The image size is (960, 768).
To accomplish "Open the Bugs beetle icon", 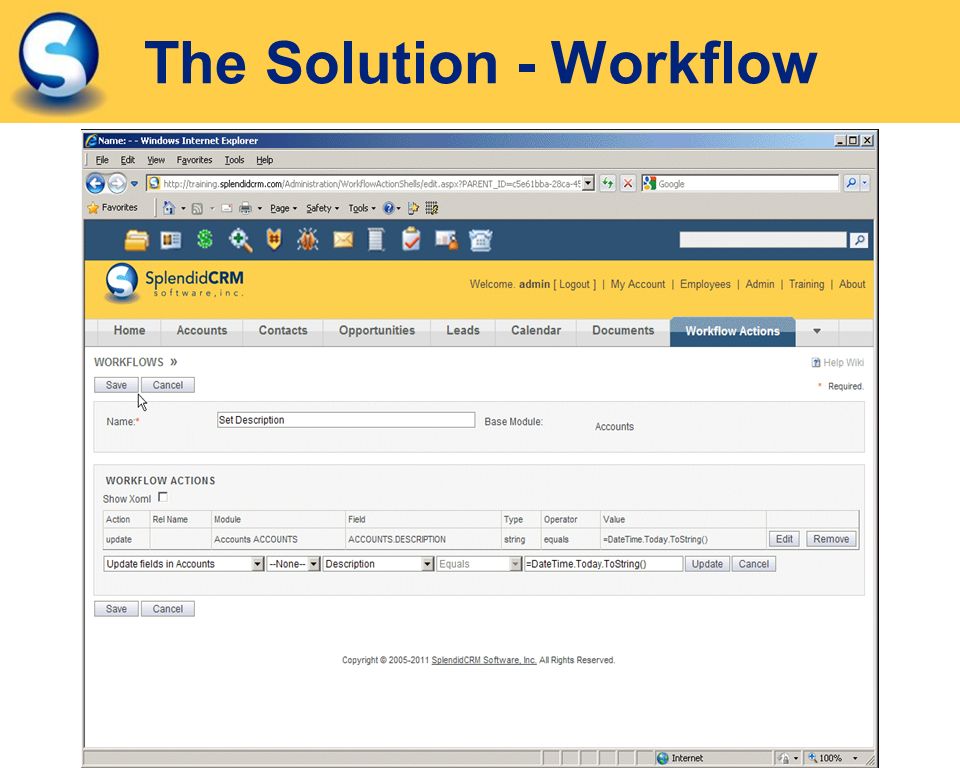I will click(x=308, y=240).
